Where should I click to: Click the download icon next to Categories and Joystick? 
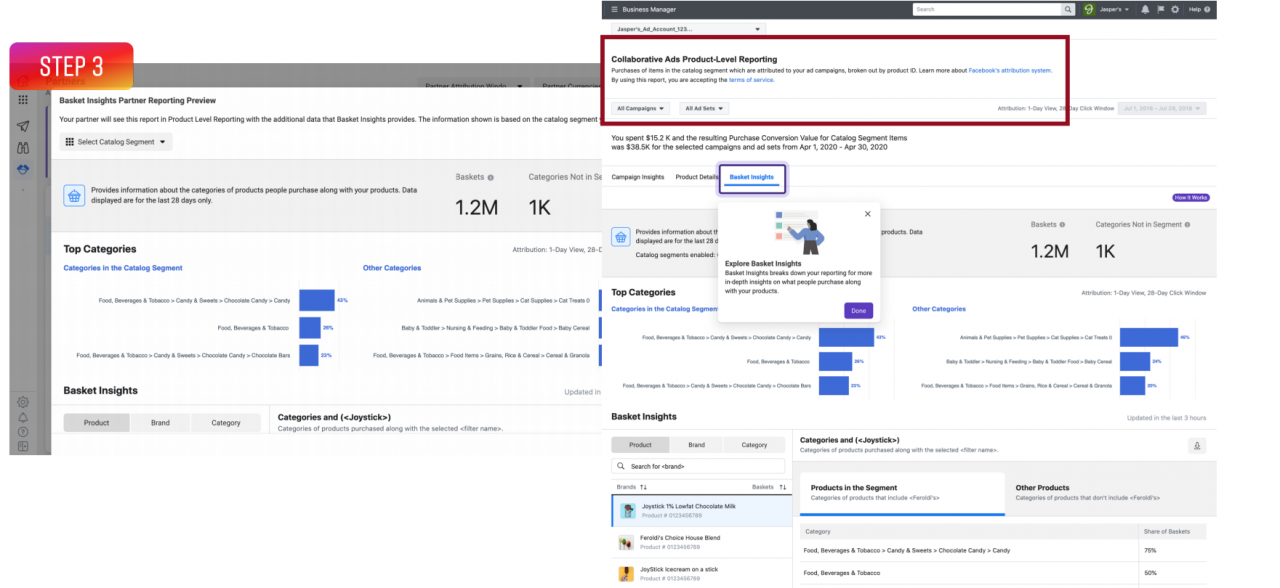[1197, 446]
